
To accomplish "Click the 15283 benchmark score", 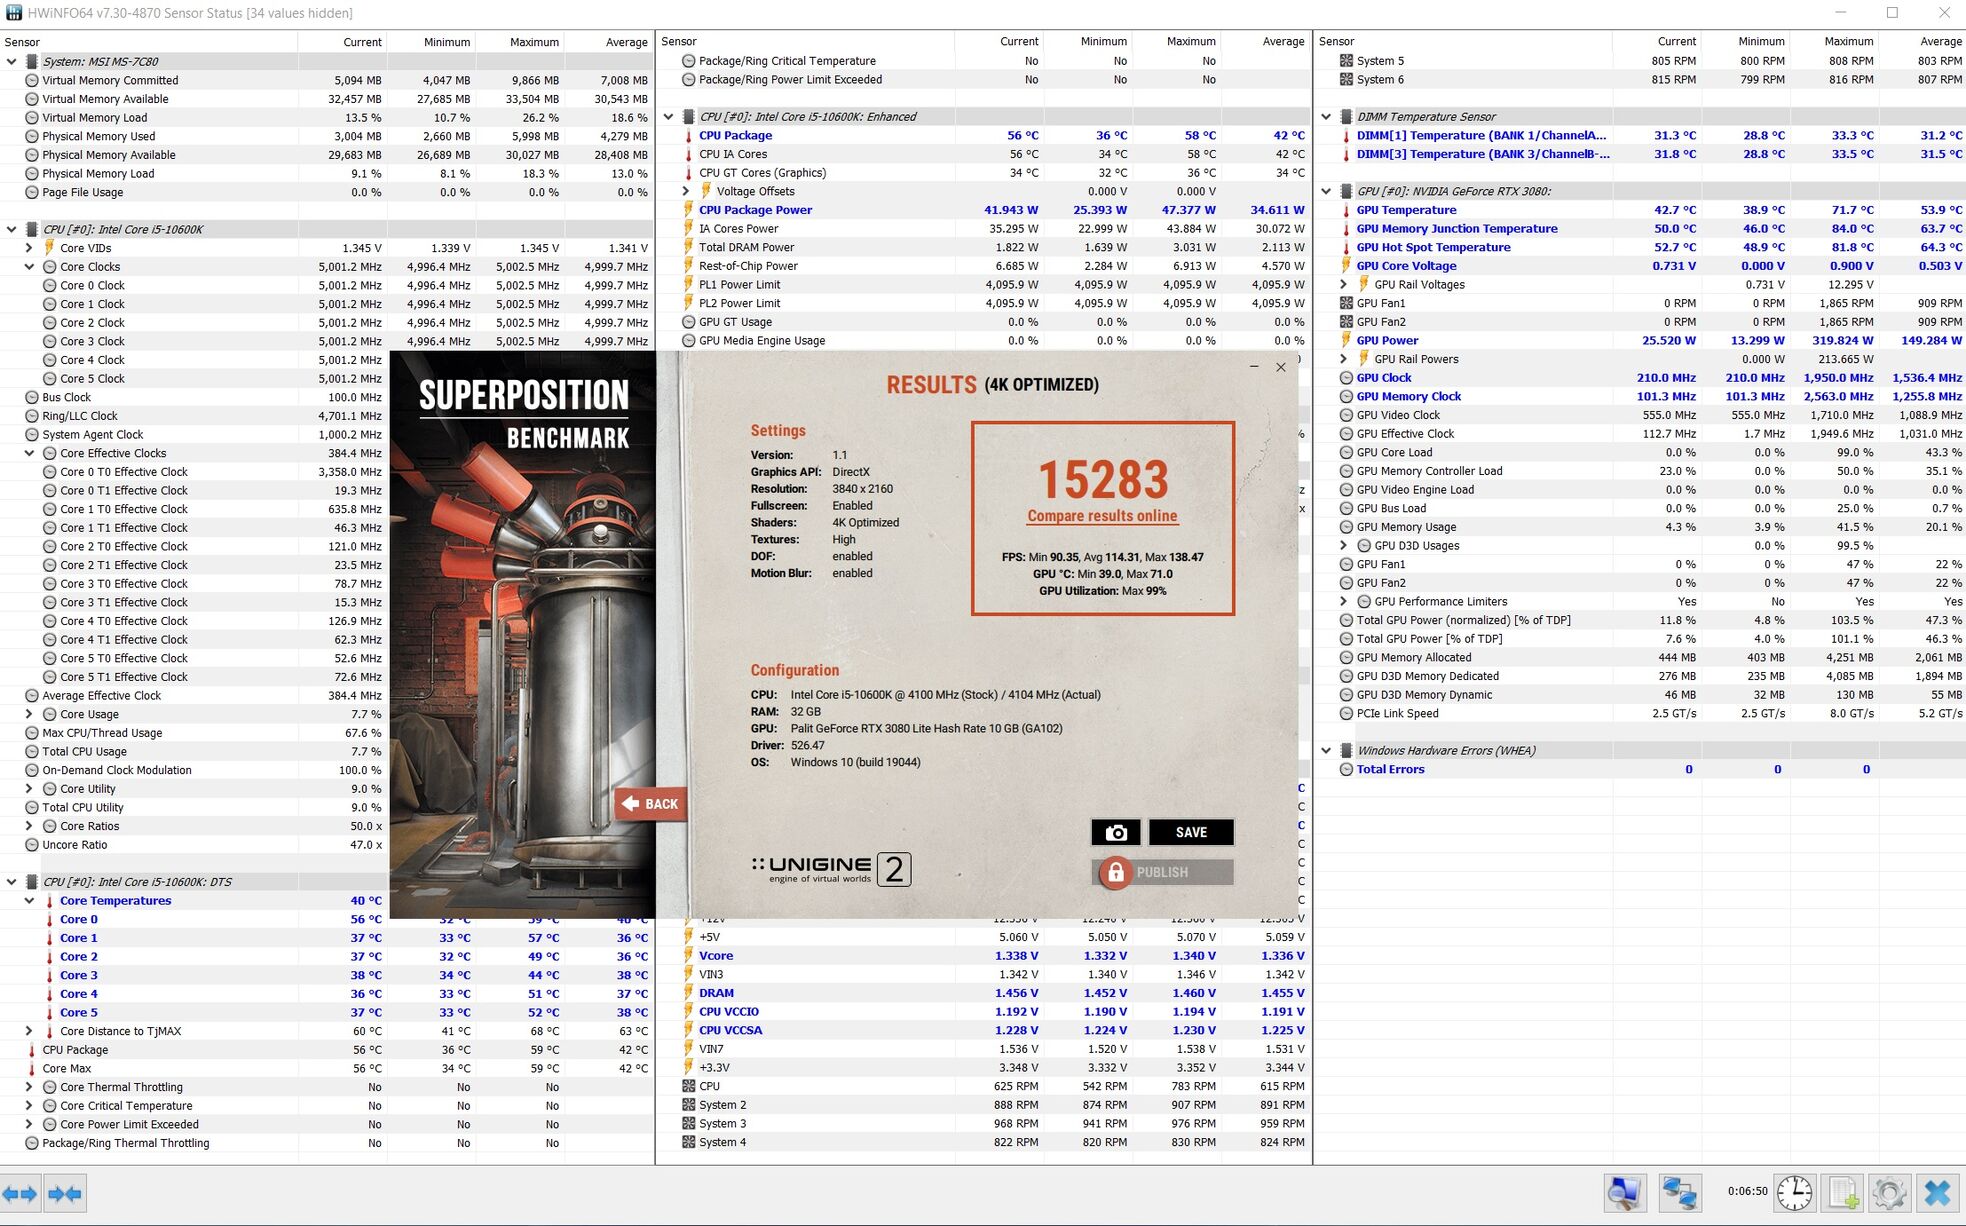I will [1103, 480].
